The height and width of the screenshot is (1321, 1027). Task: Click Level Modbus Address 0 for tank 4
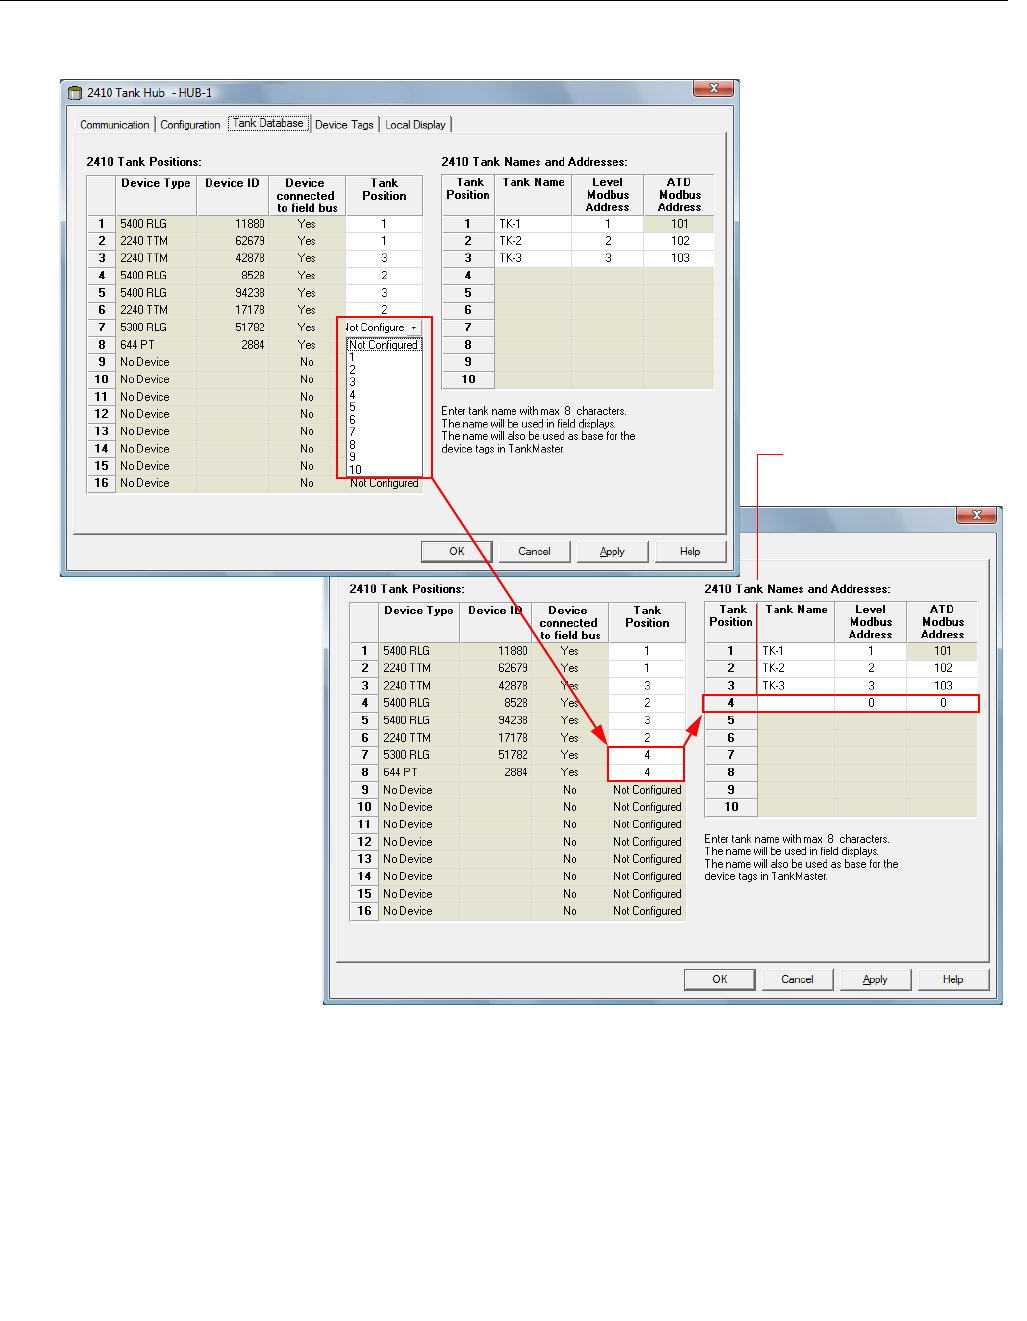871,703
